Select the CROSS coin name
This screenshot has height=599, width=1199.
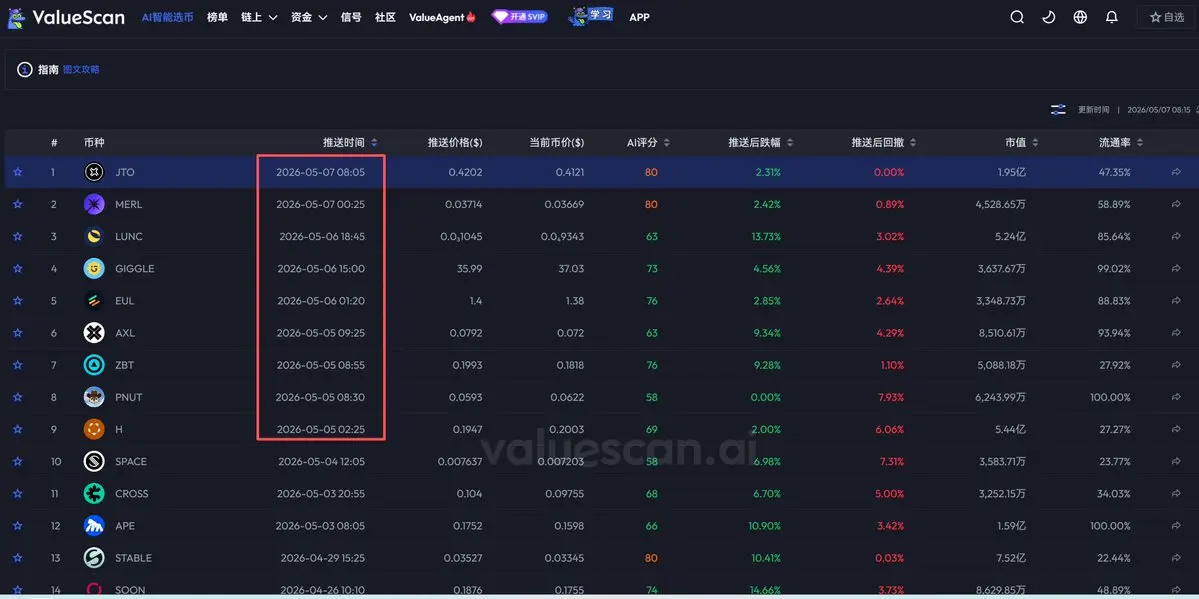pos(132,493)
